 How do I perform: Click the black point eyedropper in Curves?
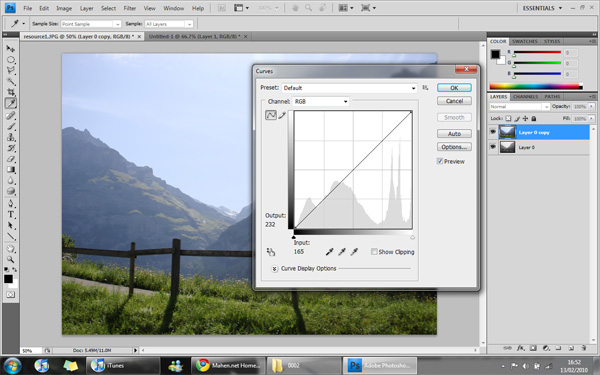click(329, 251)
